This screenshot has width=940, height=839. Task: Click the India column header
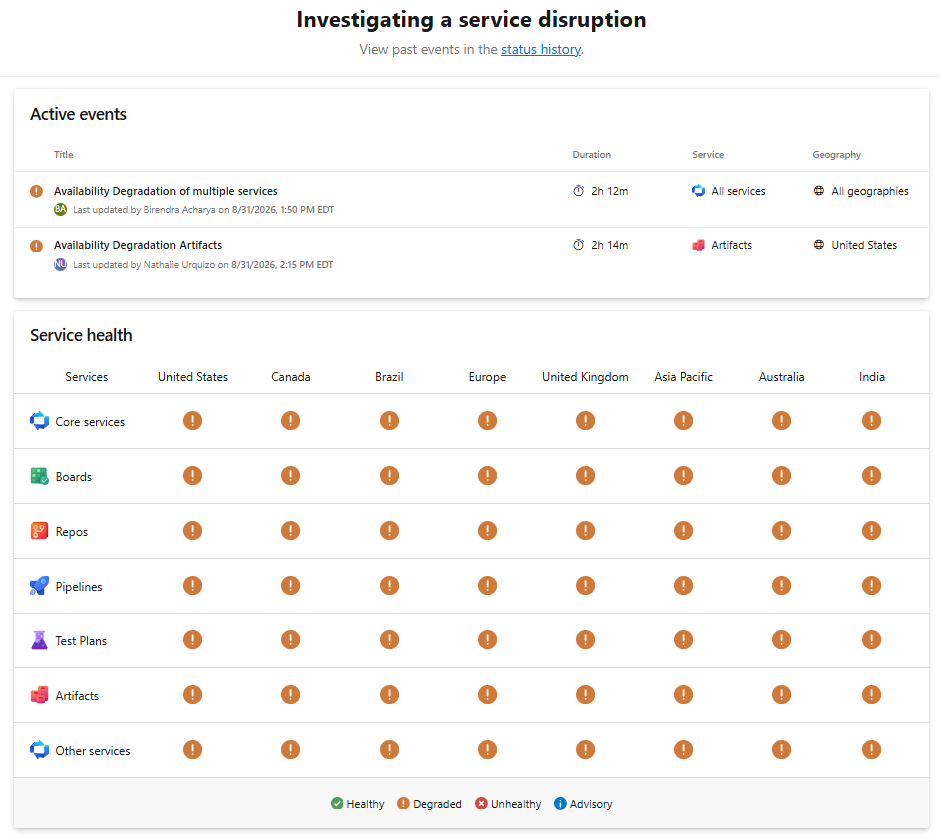click(x=872, y=377)
